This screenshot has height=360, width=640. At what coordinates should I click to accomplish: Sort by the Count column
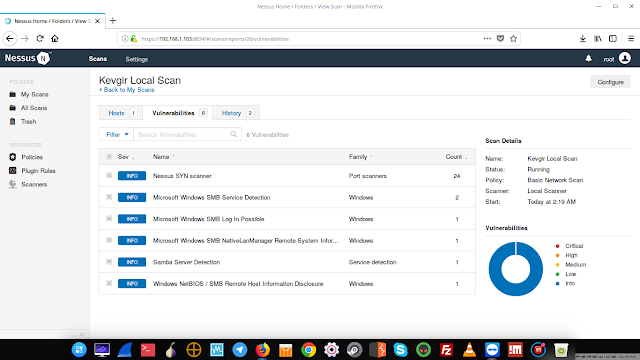point(456,157)
